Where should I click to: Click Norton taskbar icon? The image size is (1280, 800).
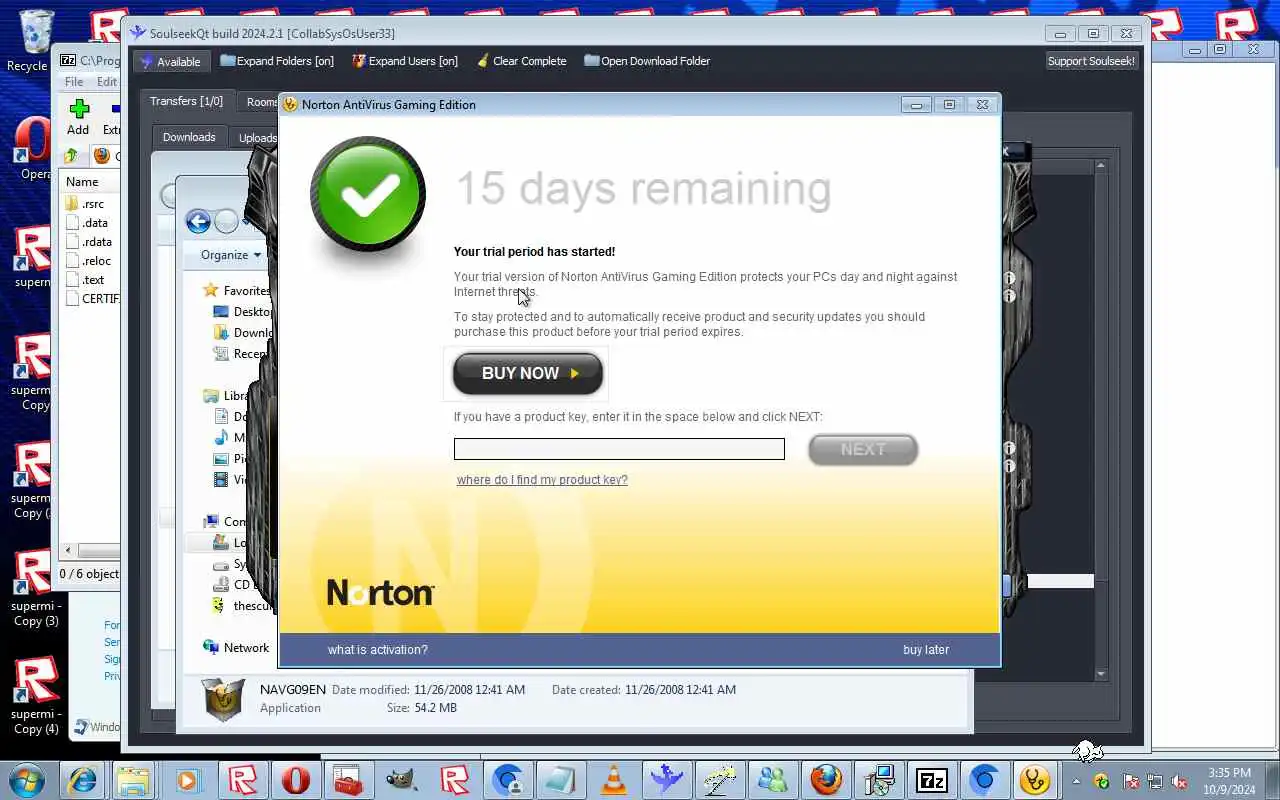point(1035,780)
